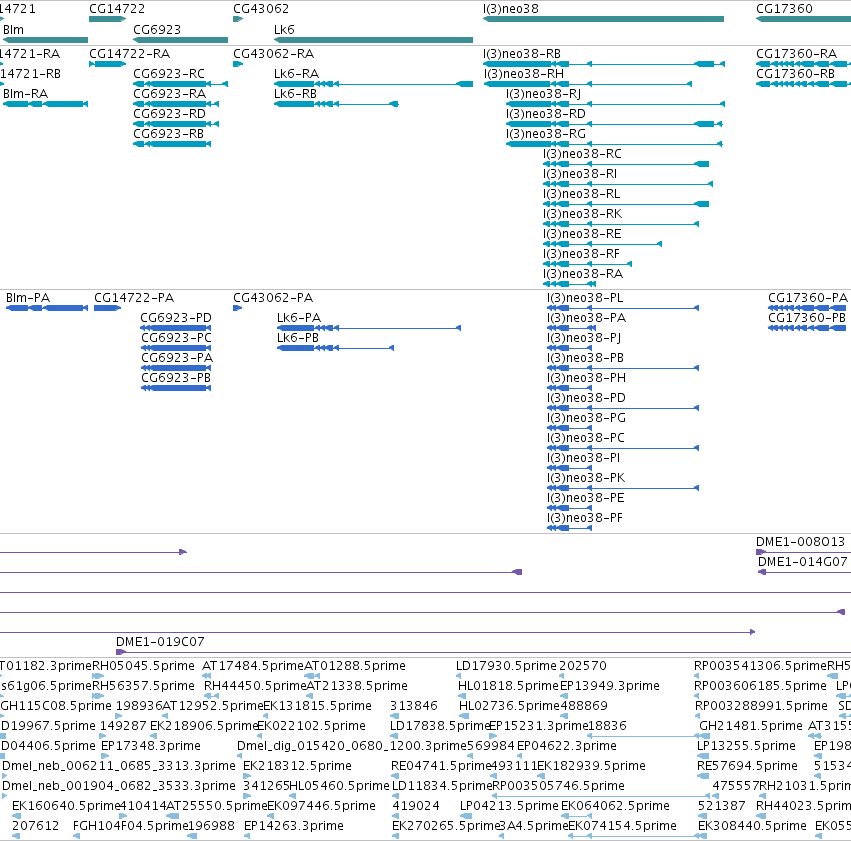851x841 pixels.
Task: Click transcript label l(3)neo38-RI
Action: [x=580, y=174]
